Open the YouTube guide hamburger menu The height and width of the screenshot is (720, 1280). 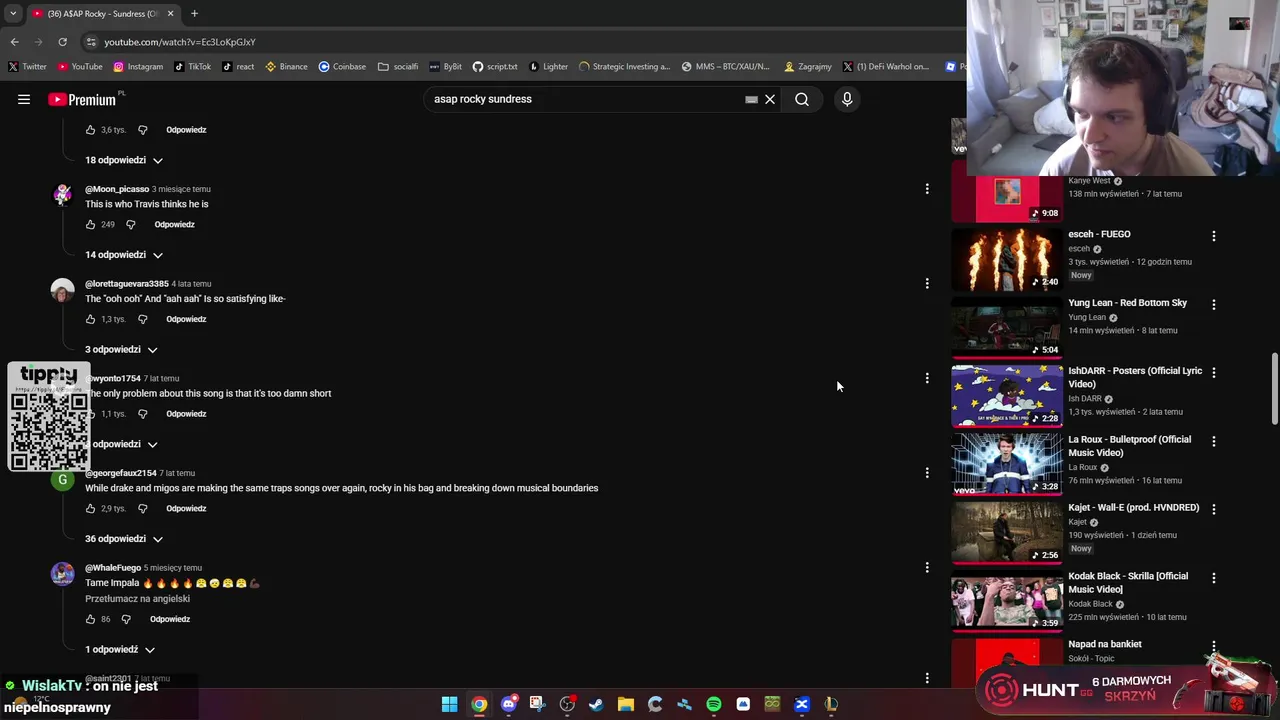[x=24, y=99]
